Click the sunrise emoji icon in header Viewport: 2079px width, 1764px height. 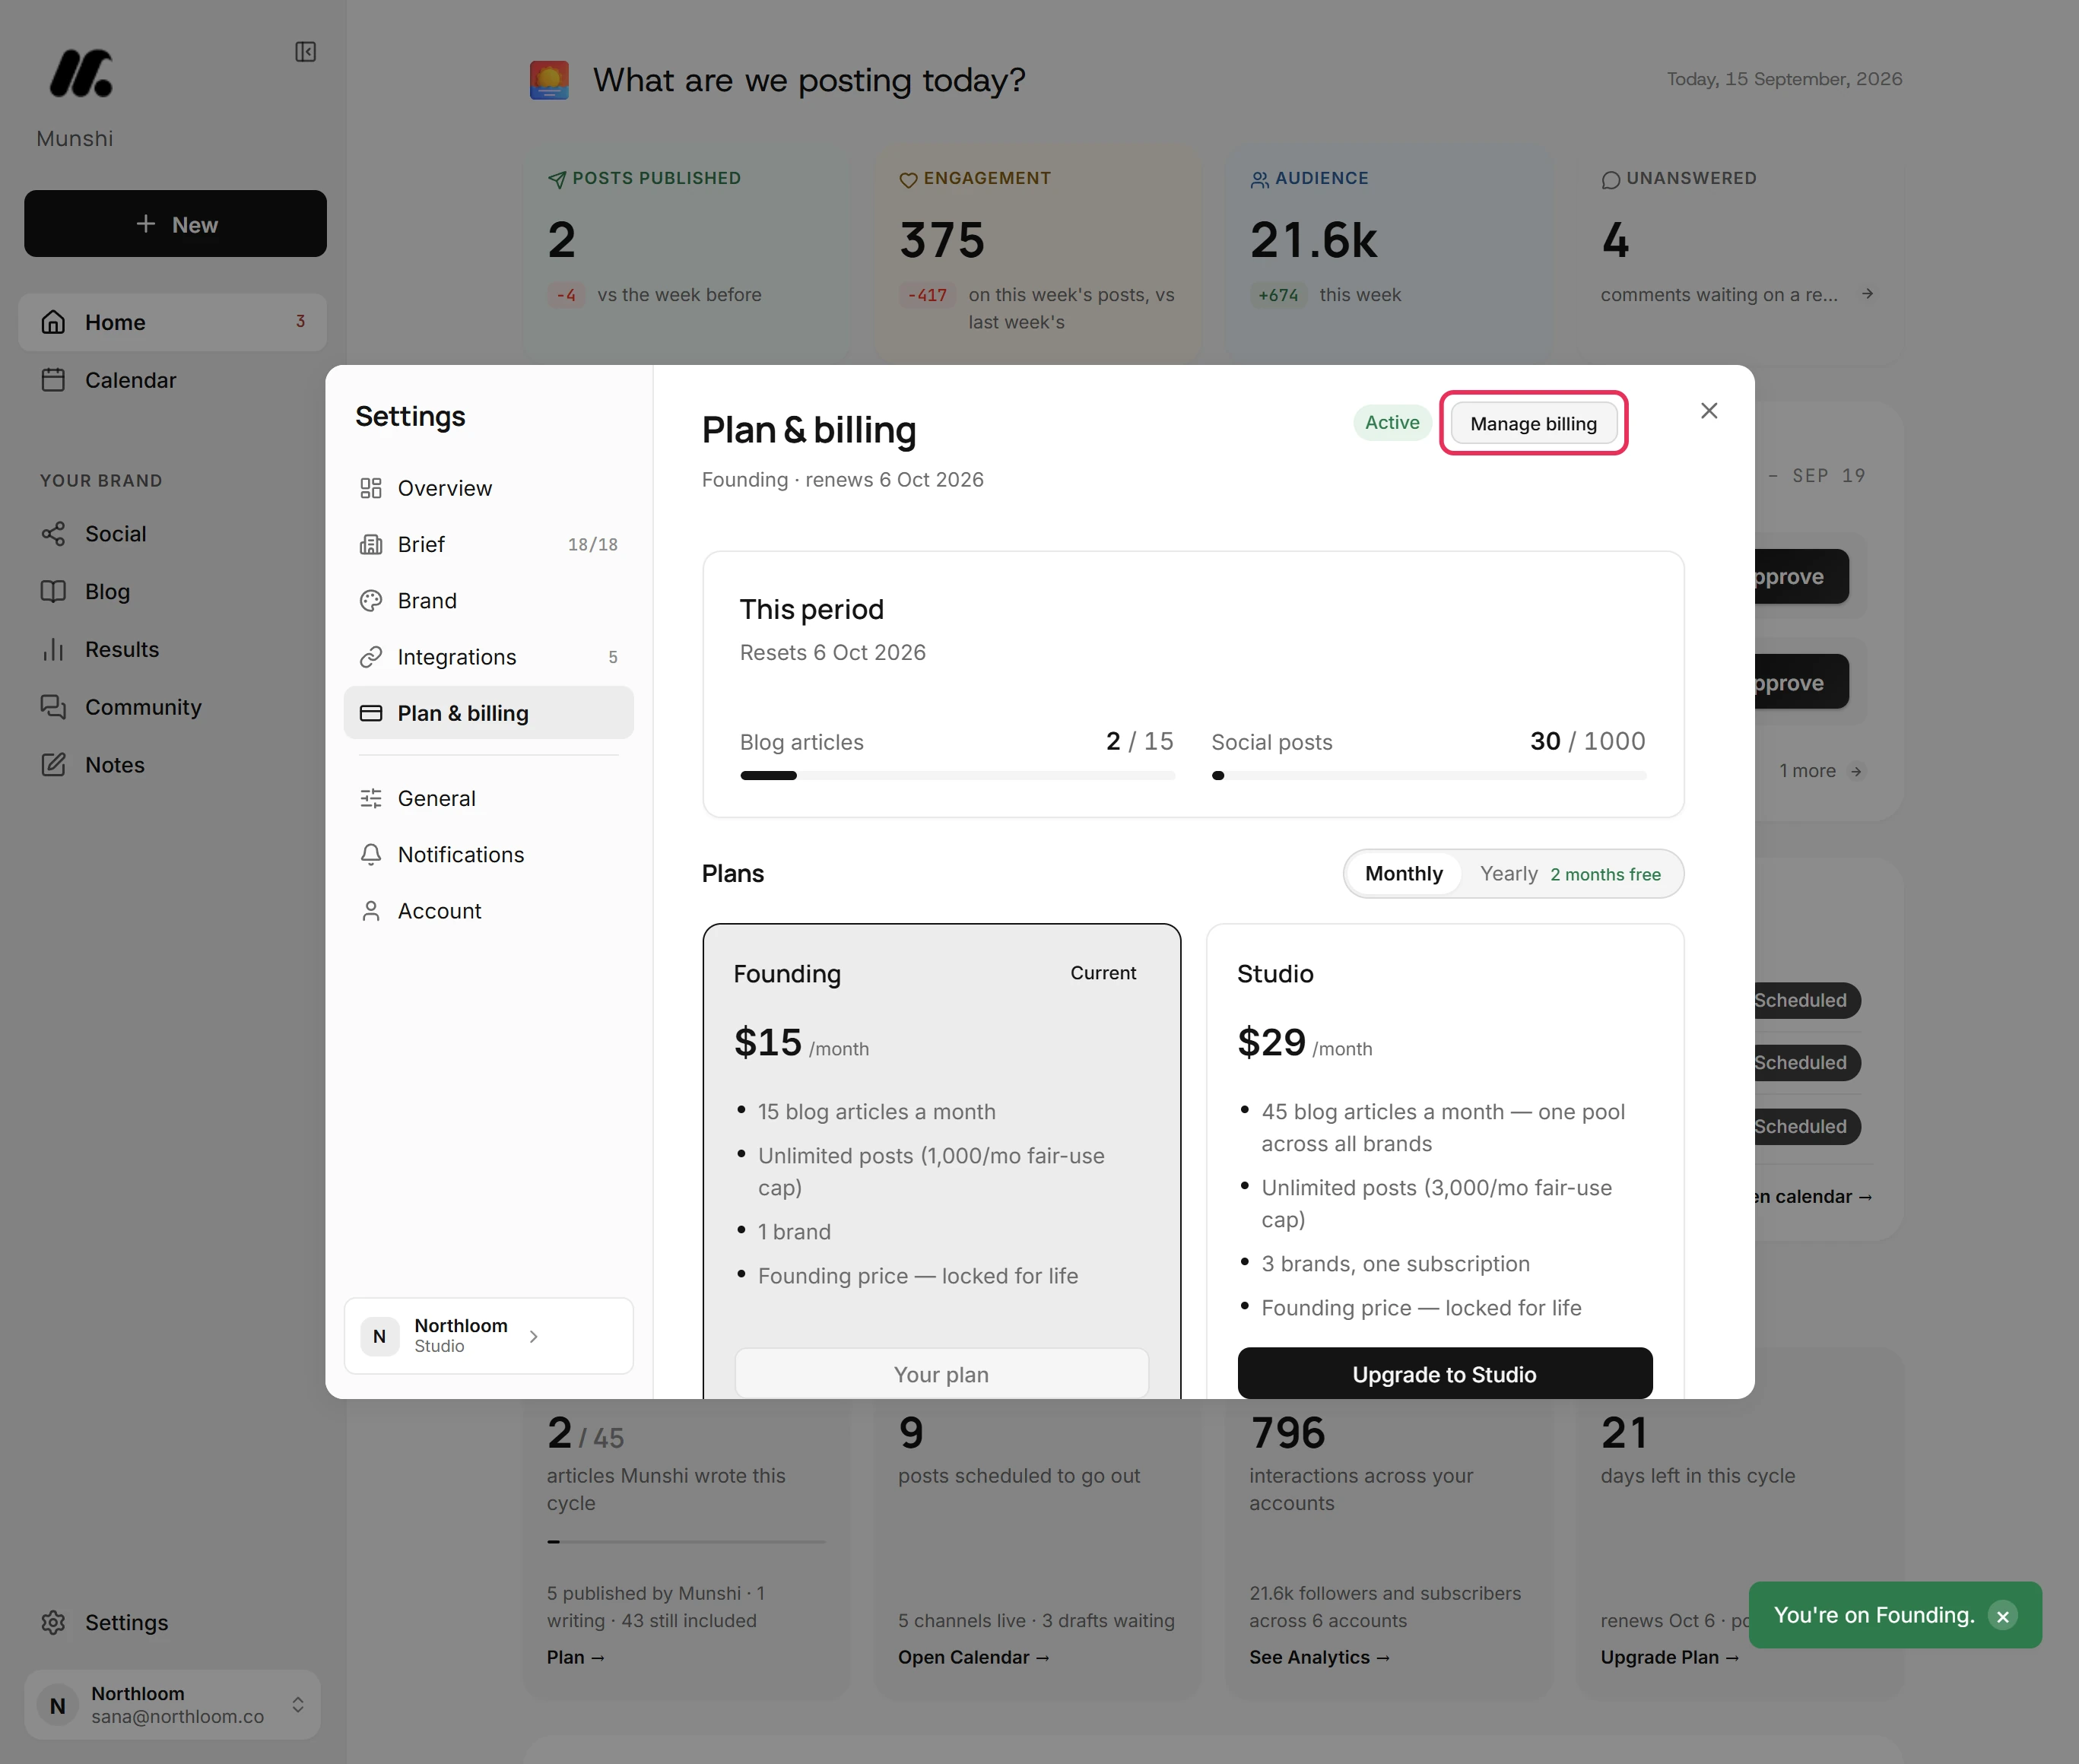549,80
